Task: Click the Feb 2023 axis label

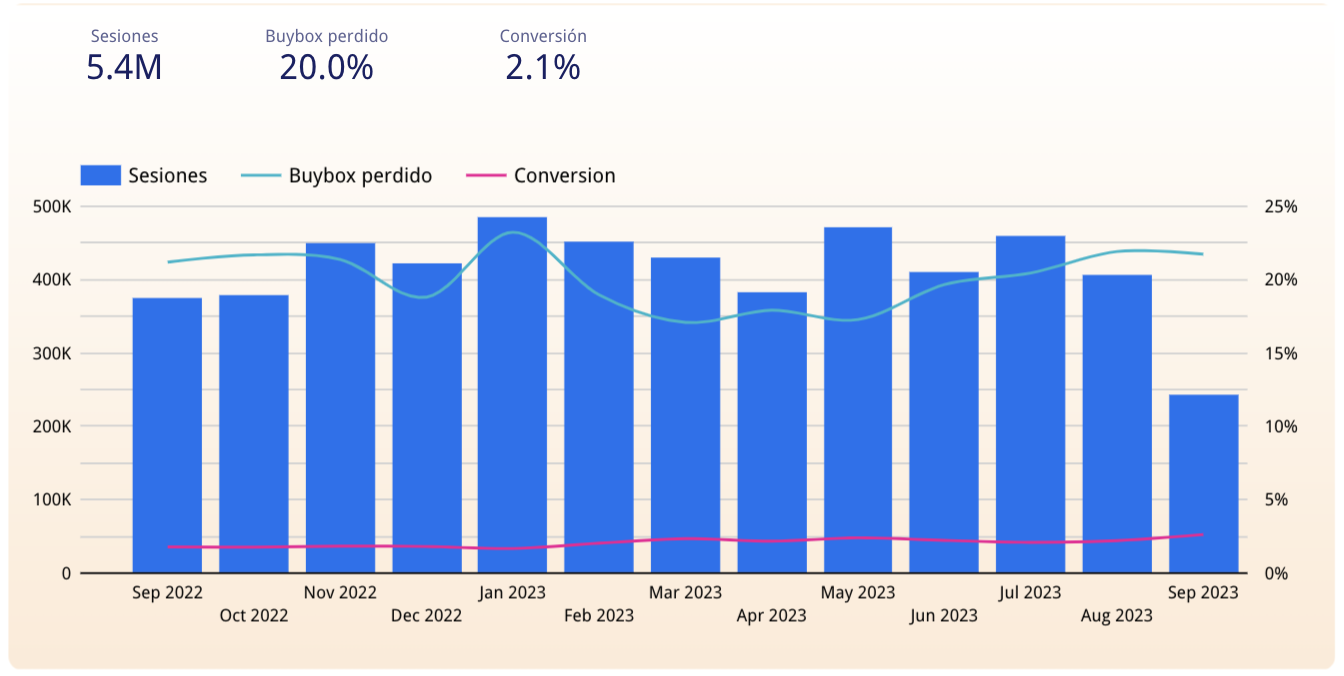Action: coord(599,615)
